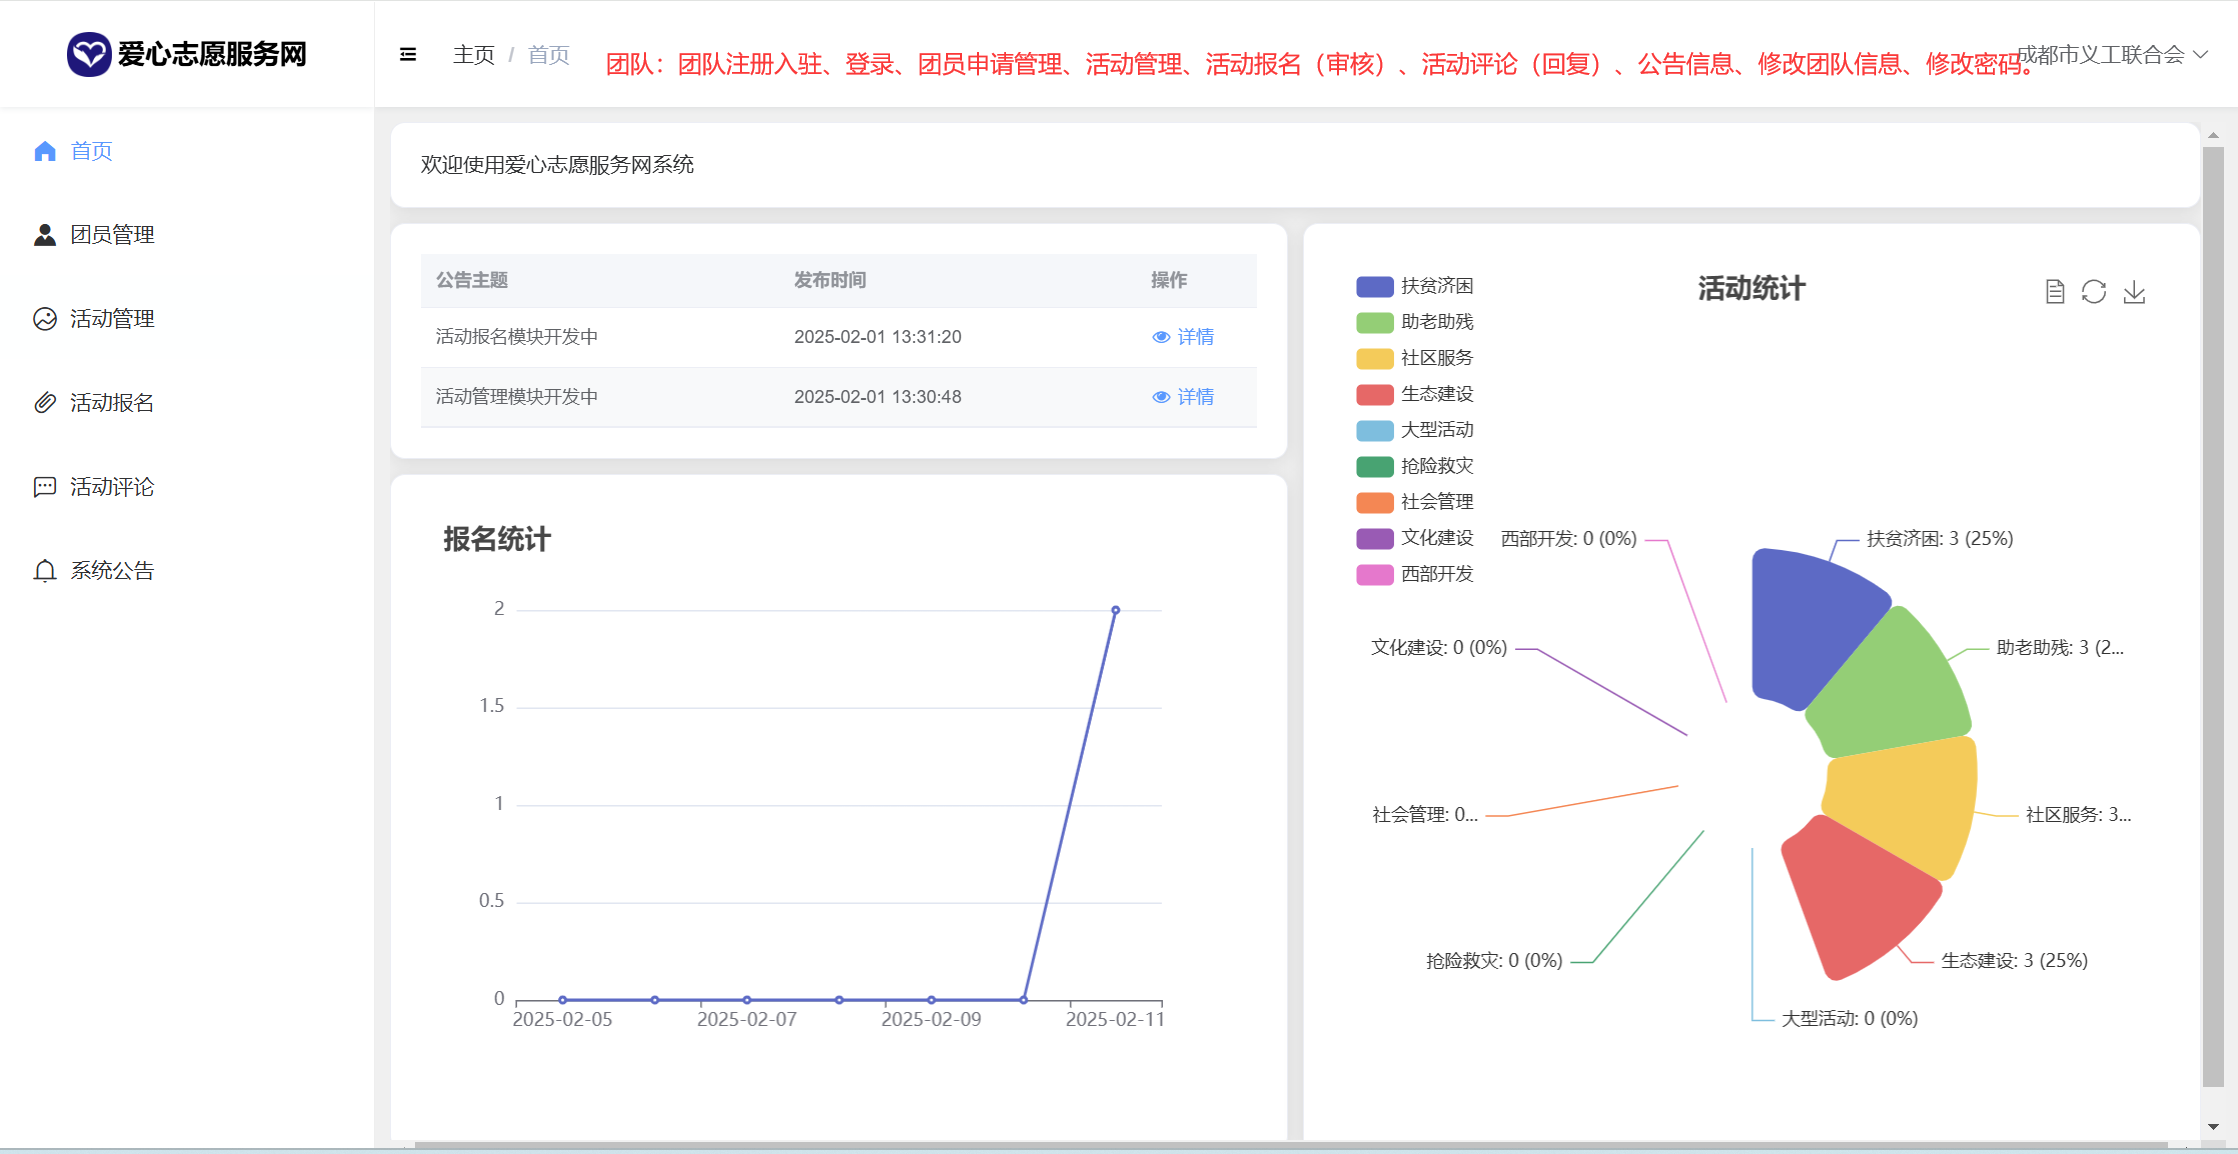This screenshot has height=1154, width=2238.
Task: Click the red 生态建设 legend color swatch
Action: pyautogui.click(x=1374, y=395)
